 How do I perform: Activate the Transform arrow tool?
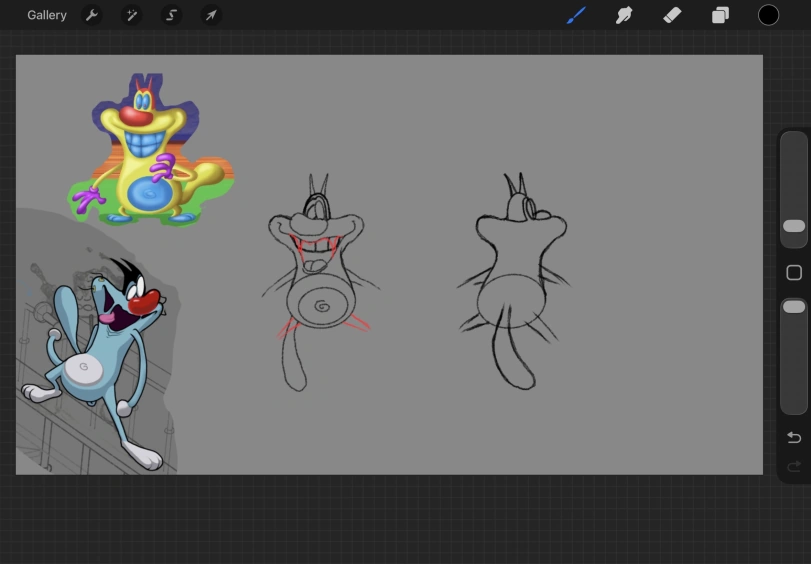coord(211,15)
